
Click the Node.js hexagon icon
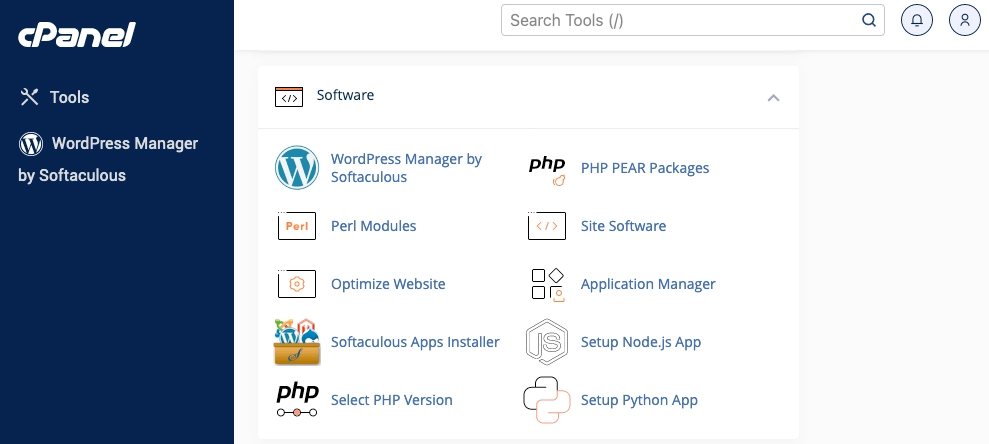pos(547,342)
